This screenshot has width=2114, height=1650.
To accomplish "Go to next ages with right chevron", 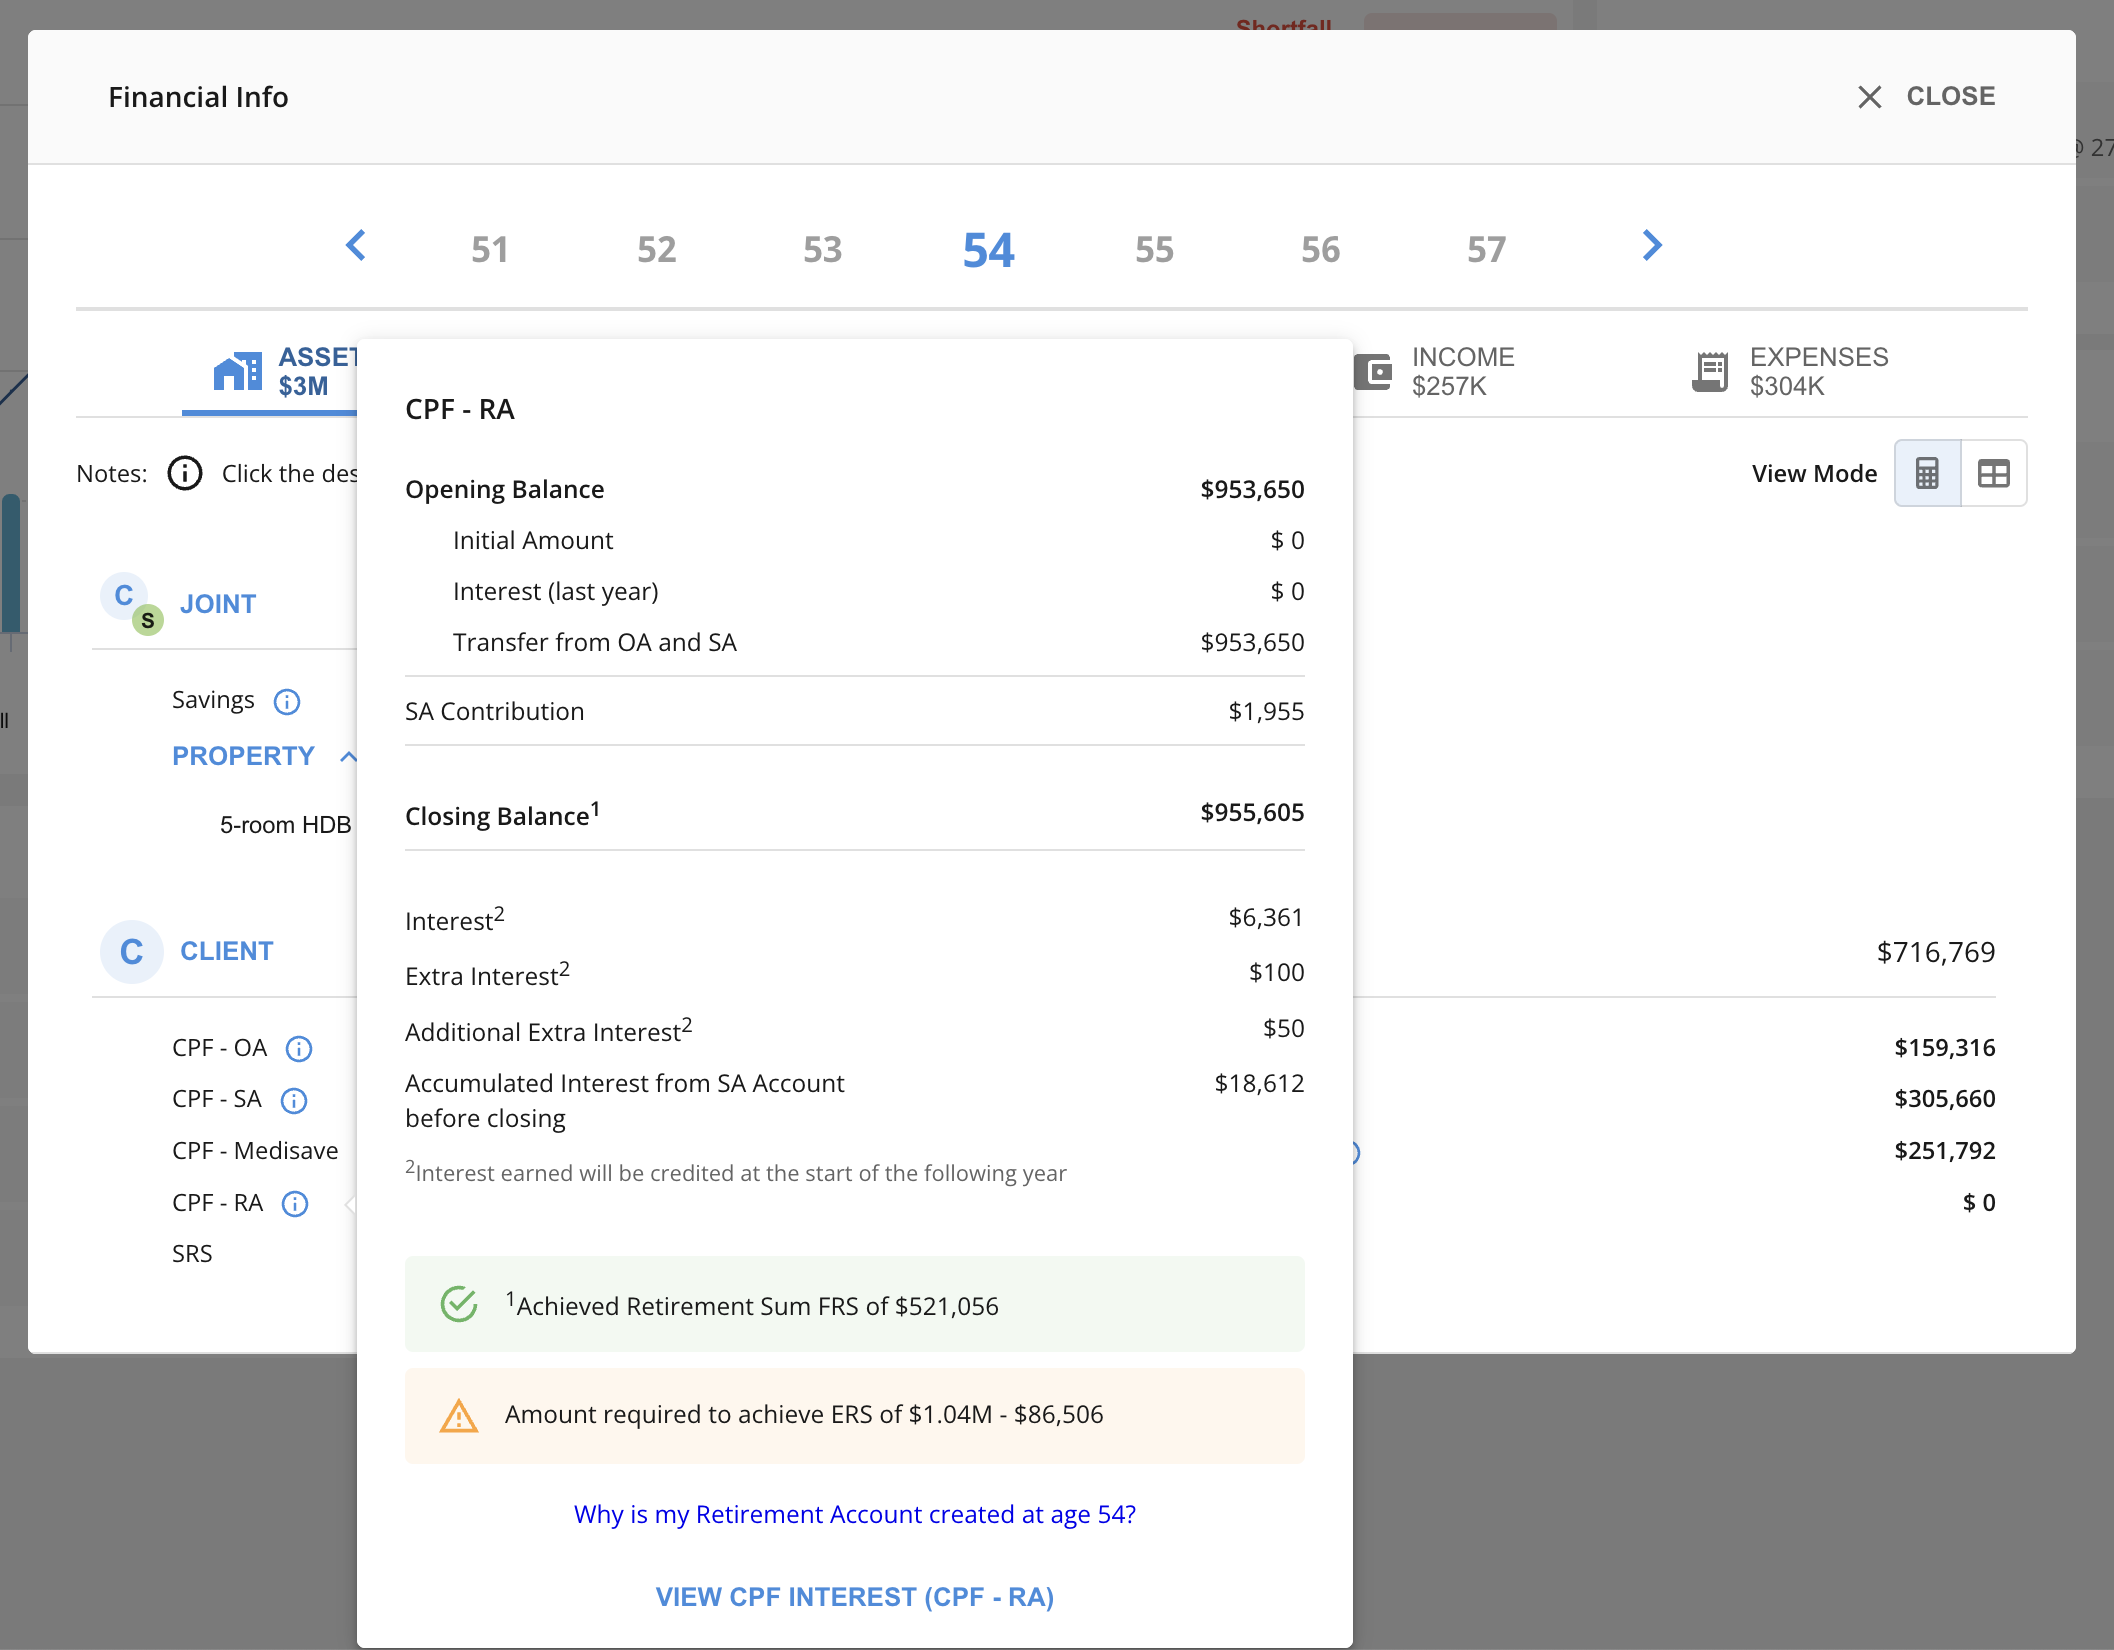I will [1652, 246].
